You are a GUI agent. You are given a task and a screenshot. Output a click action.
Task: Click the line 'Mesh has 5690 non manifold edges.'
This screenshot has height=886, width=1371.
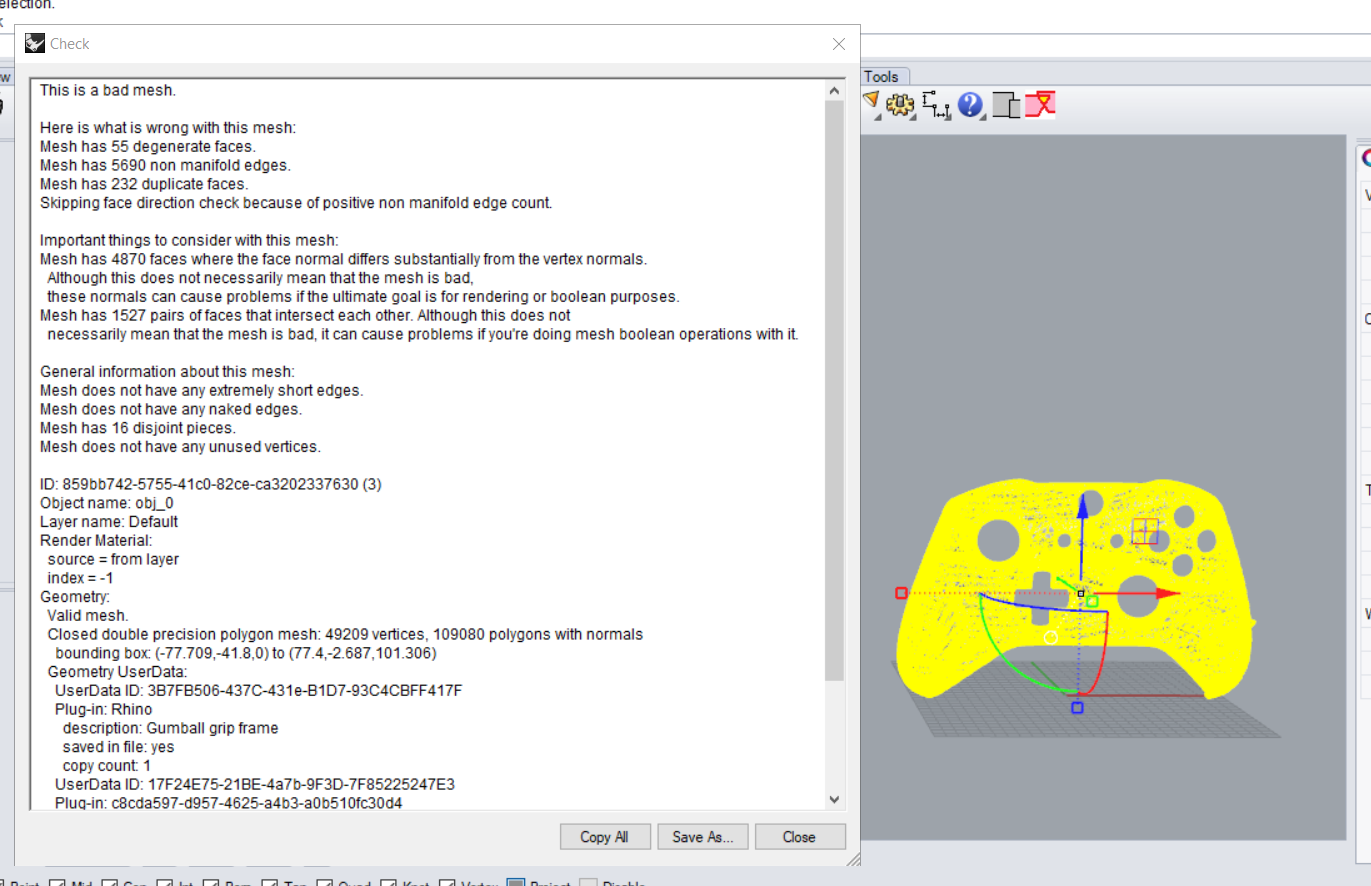[165, 165]
